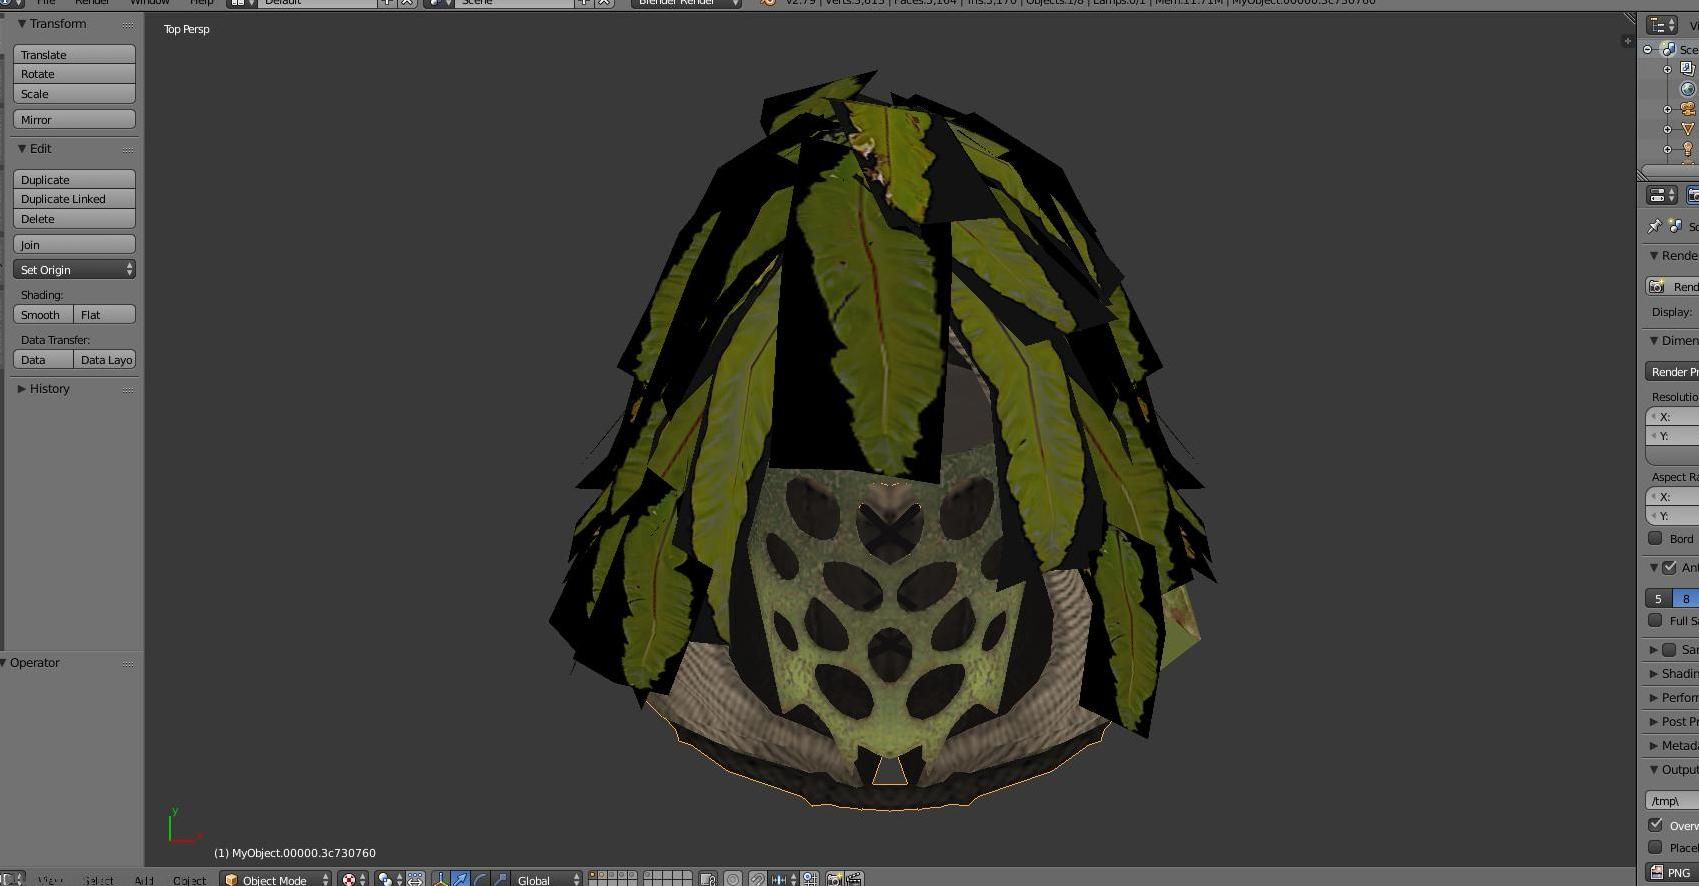Open the Render Presets dropdown
The width and height of the screenshot is (1699, 886).
click(1672, 371)
